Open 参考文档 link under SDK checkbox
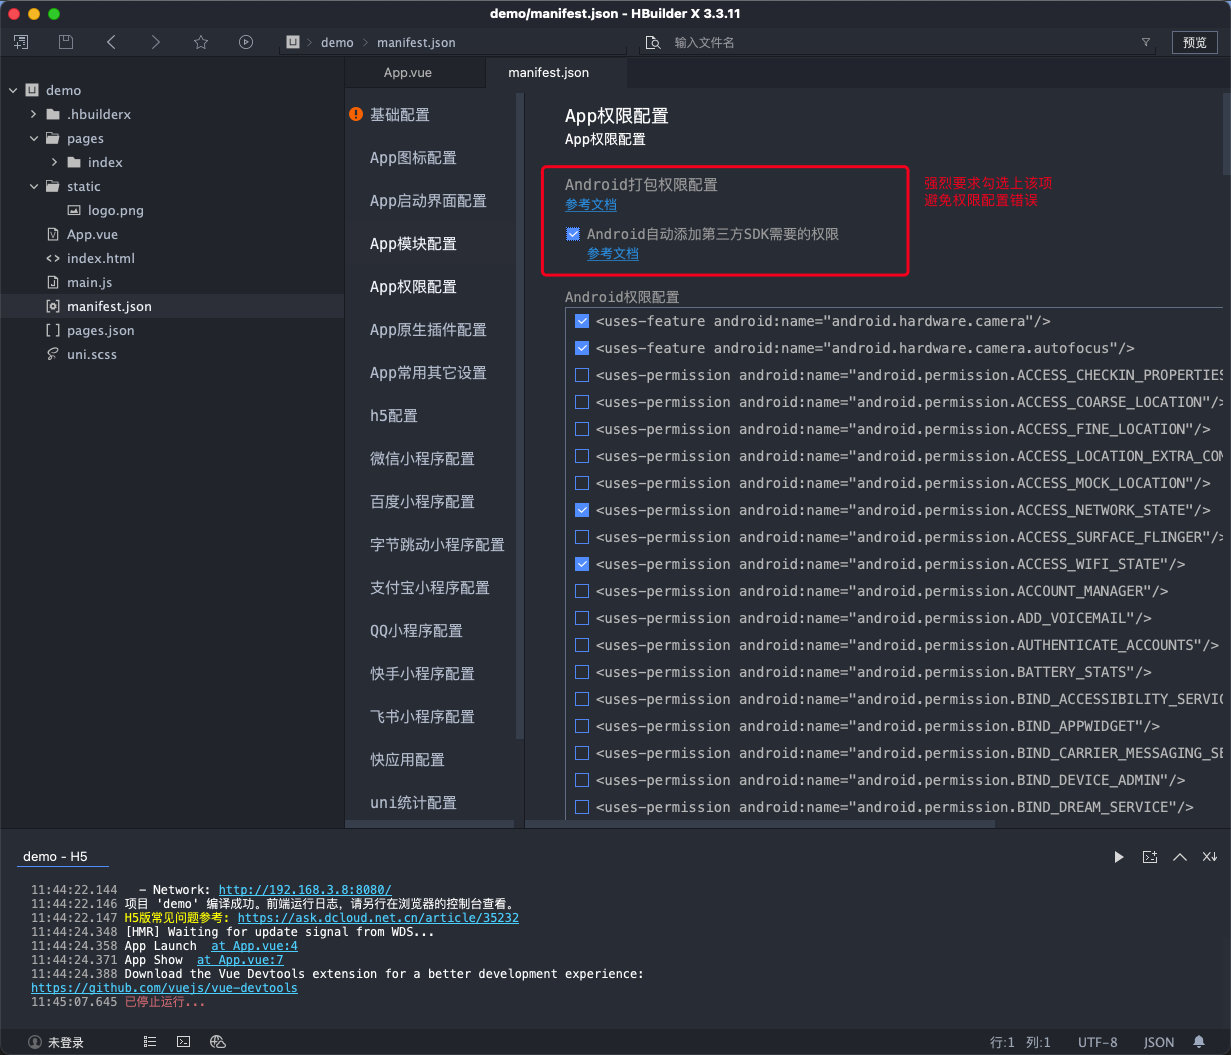The height and width of the screenshot is (1055, 1231). click(x=613, y=254)
